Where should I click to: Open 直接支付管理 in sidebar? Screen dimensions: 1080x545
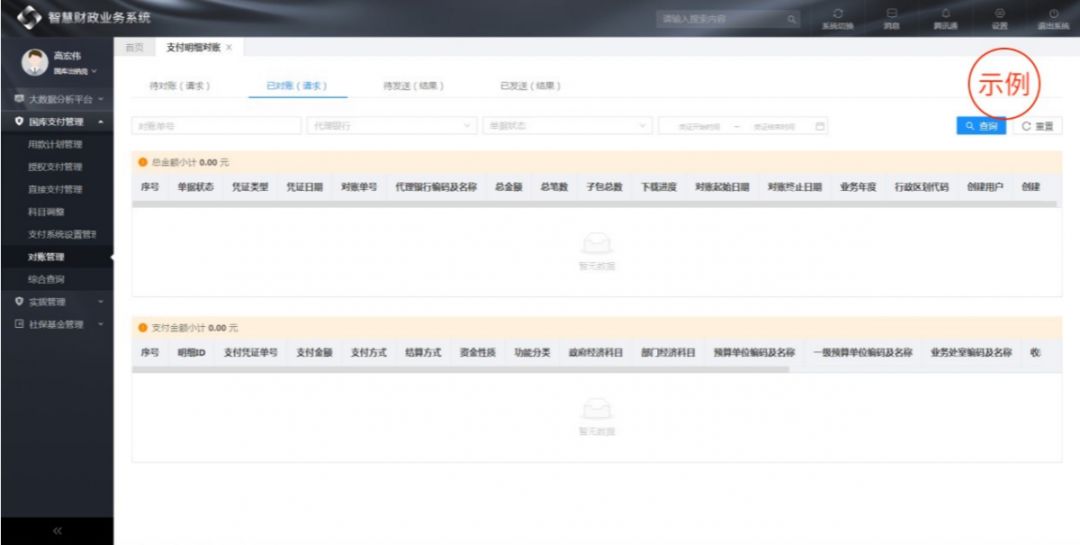[x=55, y=189]
